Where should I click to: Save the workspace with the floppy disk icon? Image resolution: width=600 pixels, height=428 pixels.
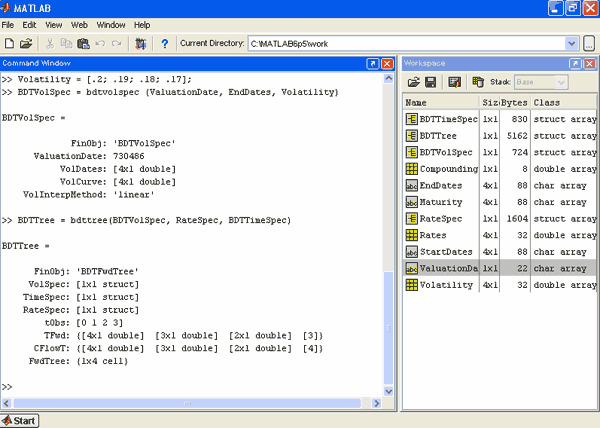430,82
